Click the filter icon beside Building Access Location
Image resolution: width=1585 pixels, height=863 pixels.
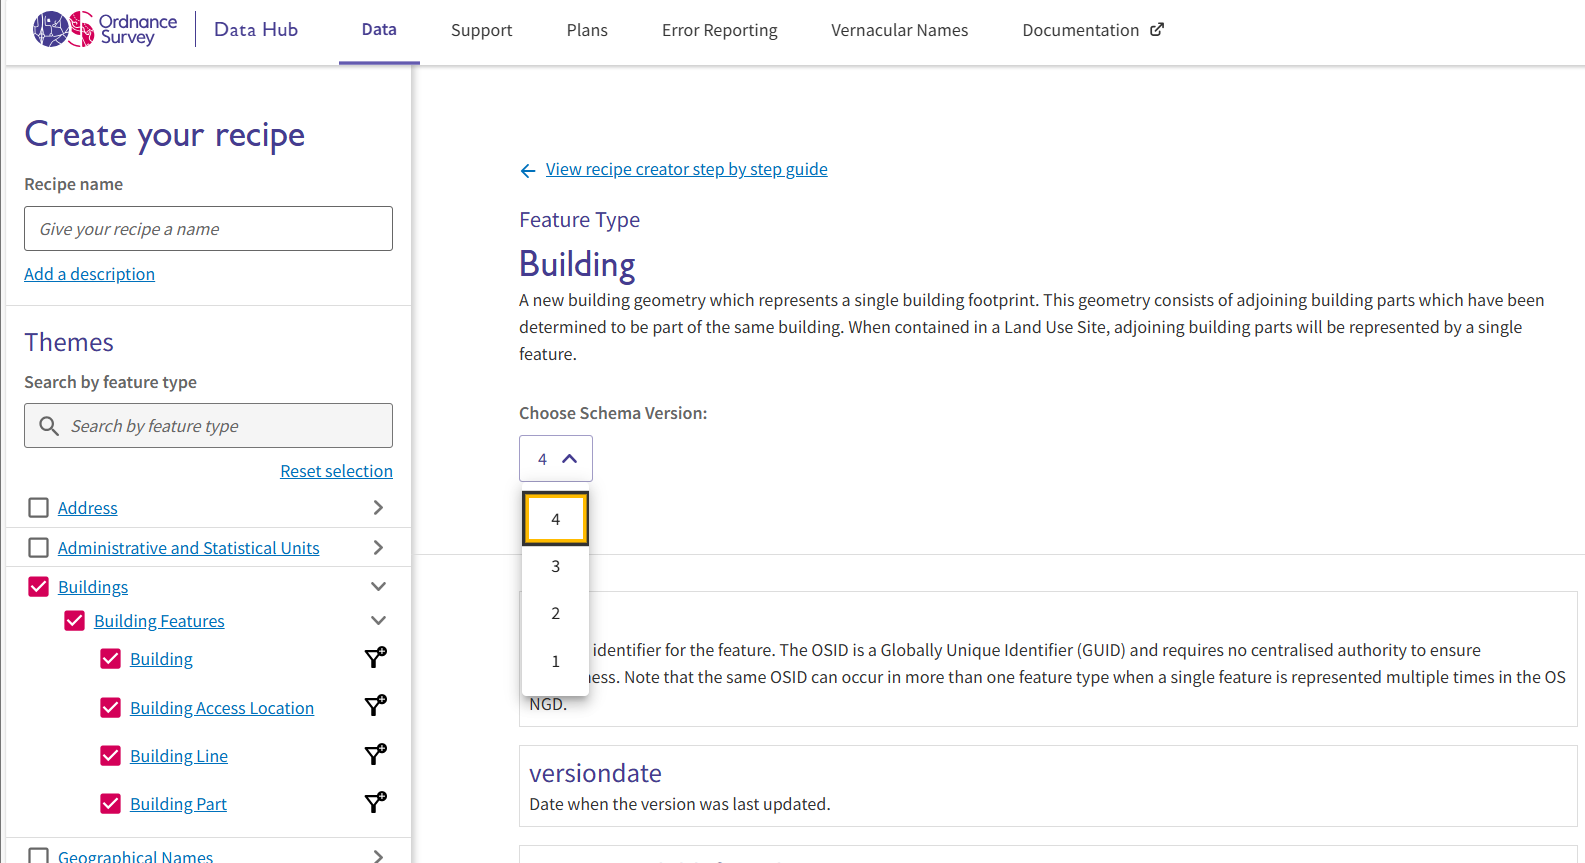(x=375, y=706)
